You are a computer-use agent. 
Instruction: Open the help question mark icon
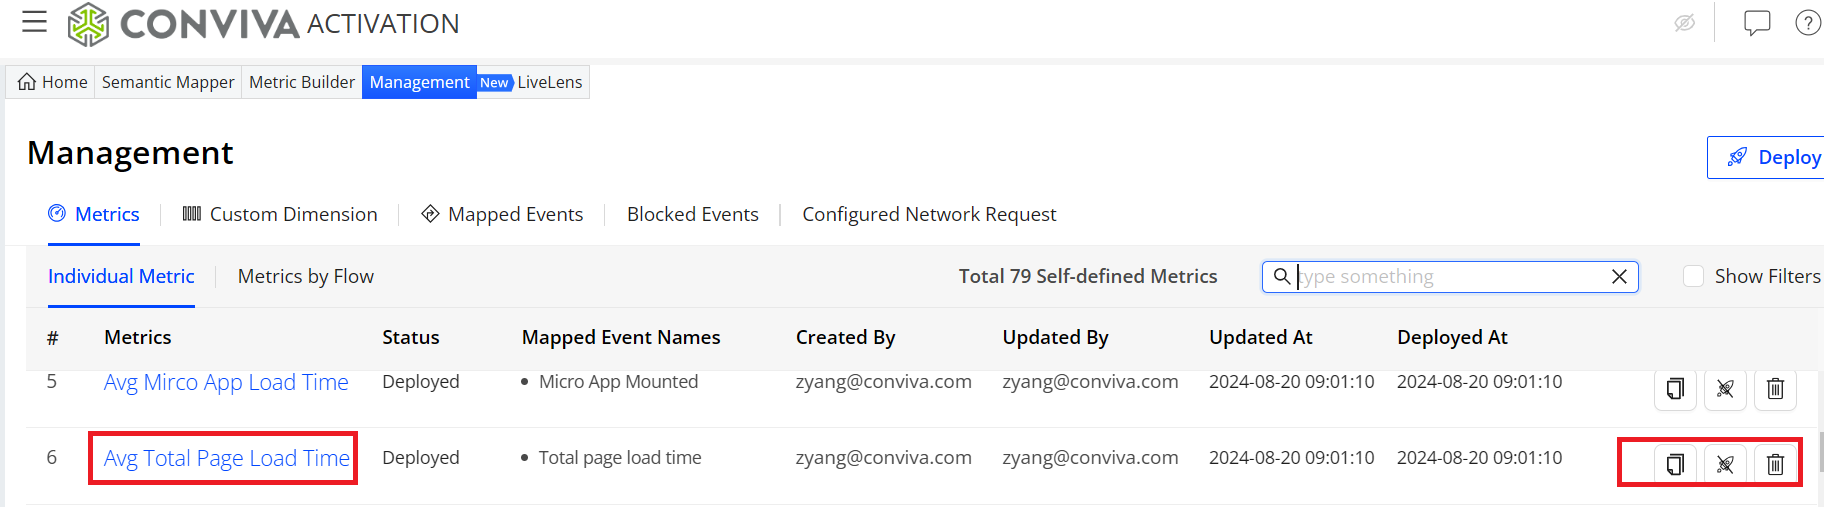click(1808, 23)
